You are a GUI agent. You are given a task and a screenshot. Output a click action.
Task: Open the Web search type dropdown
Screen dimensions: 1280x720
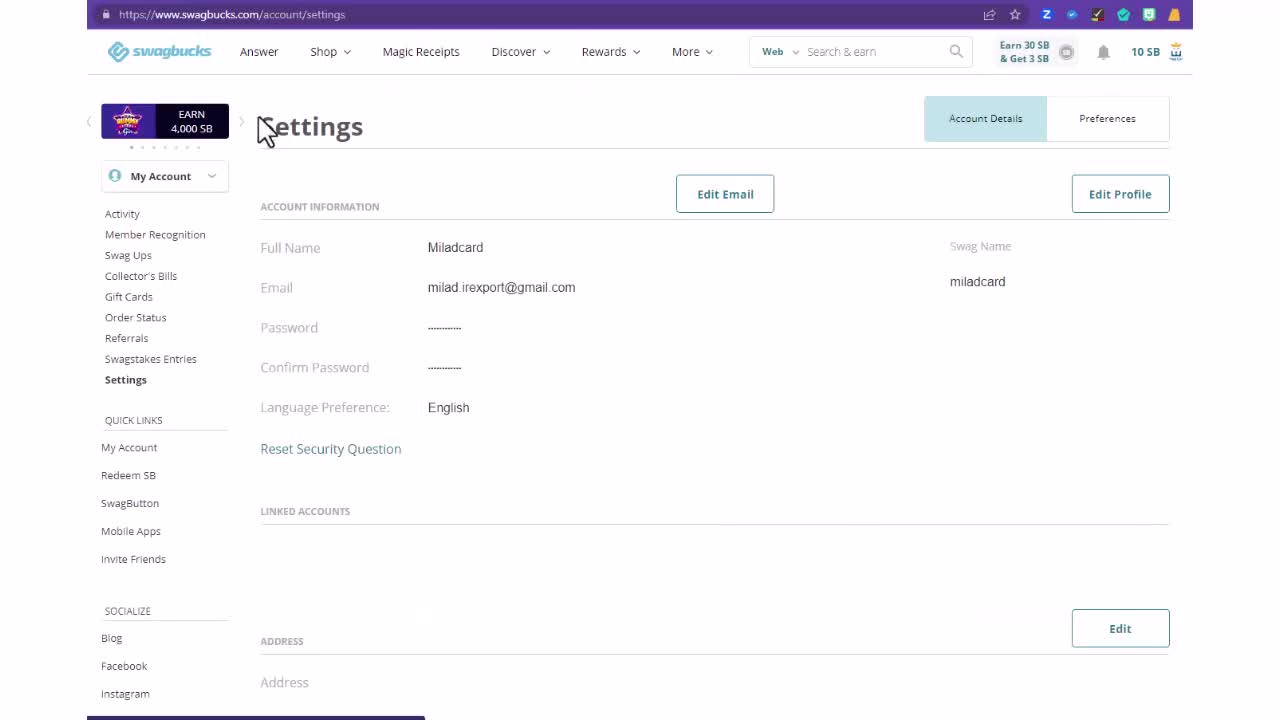point(781,52)
